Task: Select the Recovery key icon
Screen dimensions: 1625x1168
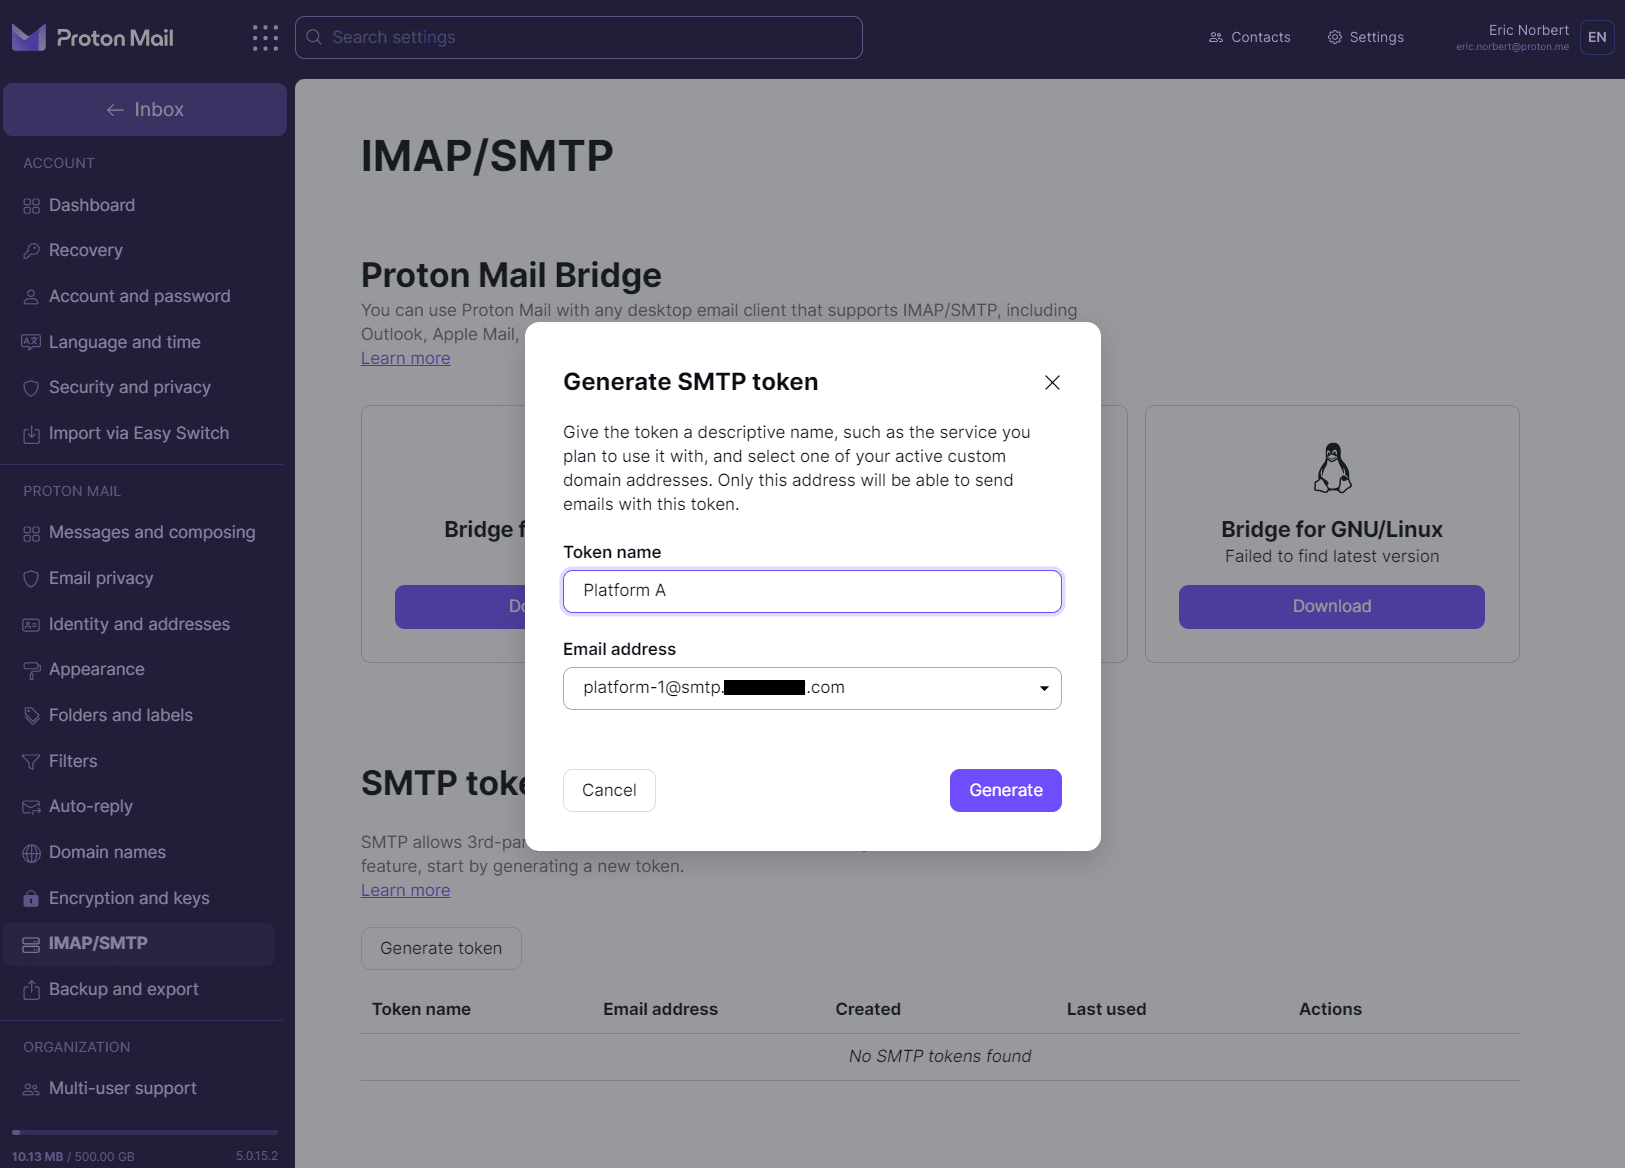Action: (x=31, y=250)
